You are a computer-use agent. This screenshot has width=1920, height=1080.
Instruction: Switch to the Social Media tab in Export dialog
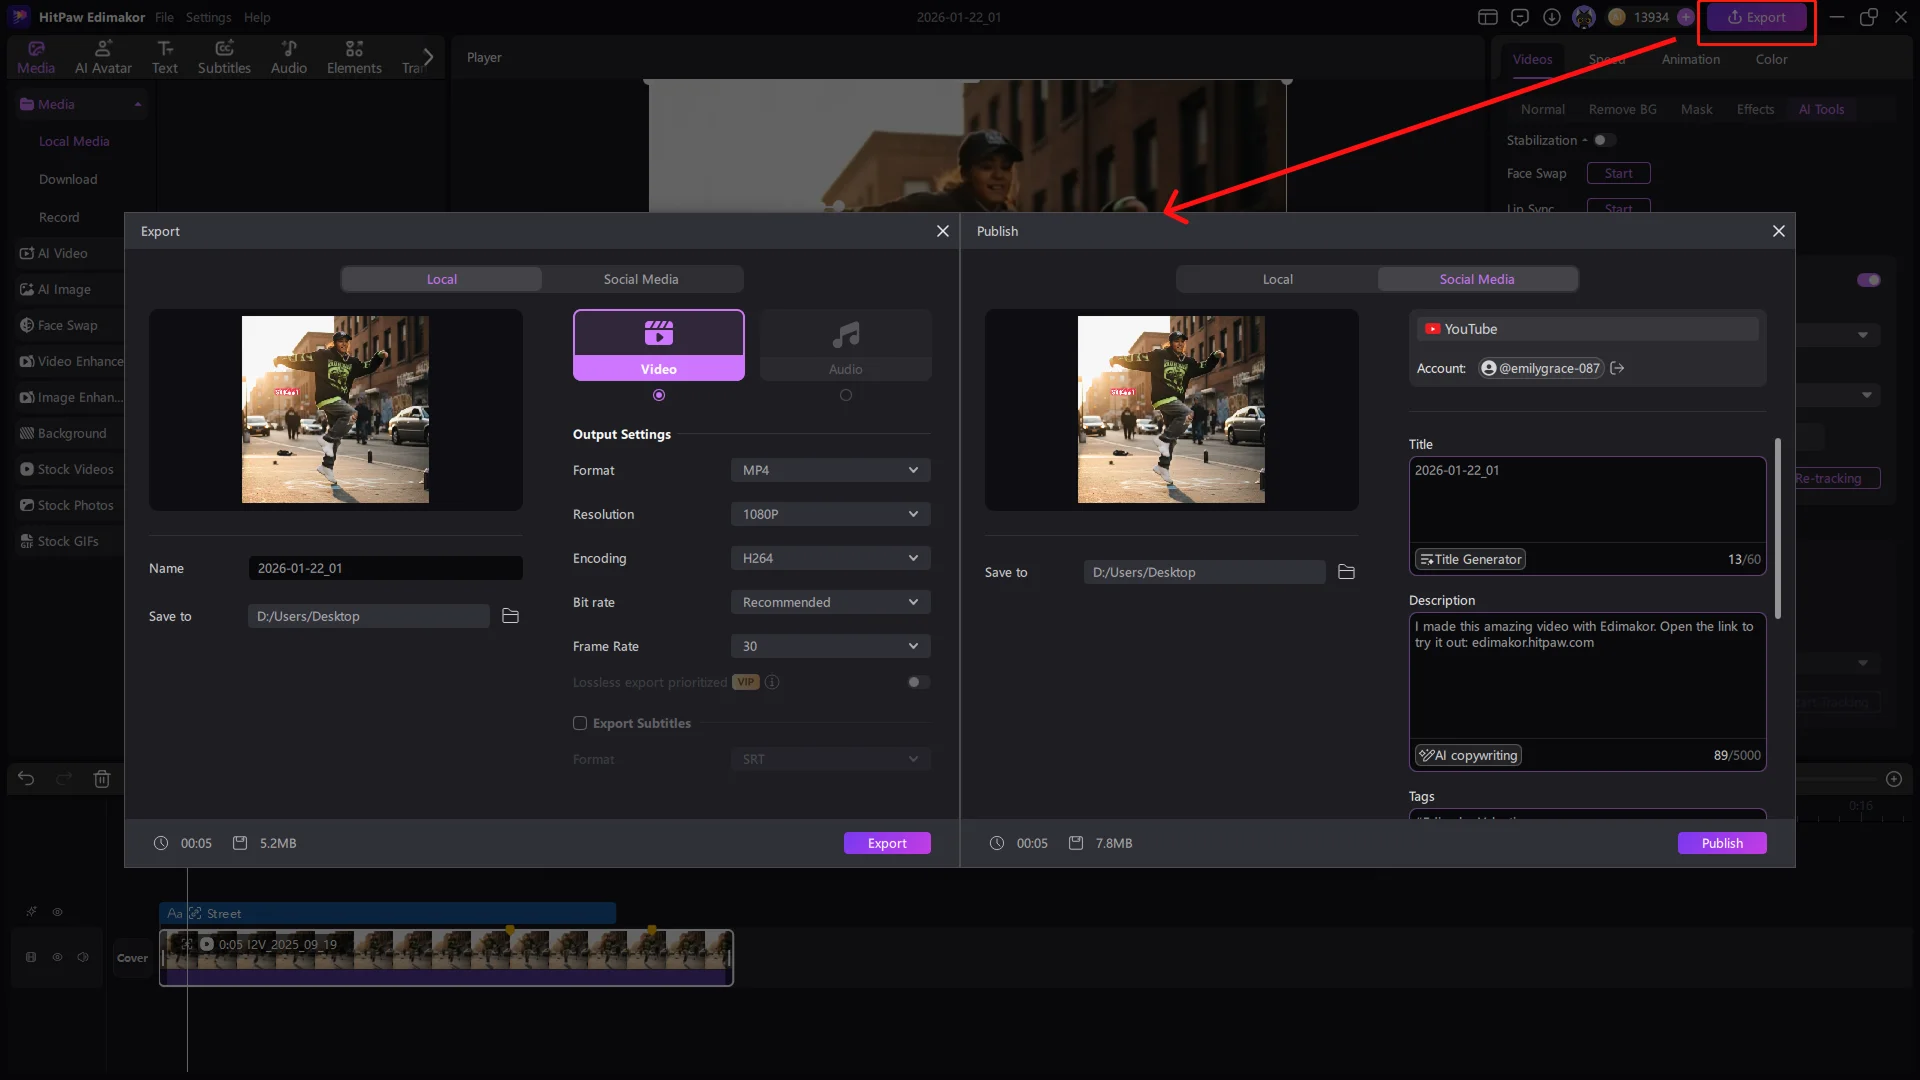(640, 279)
